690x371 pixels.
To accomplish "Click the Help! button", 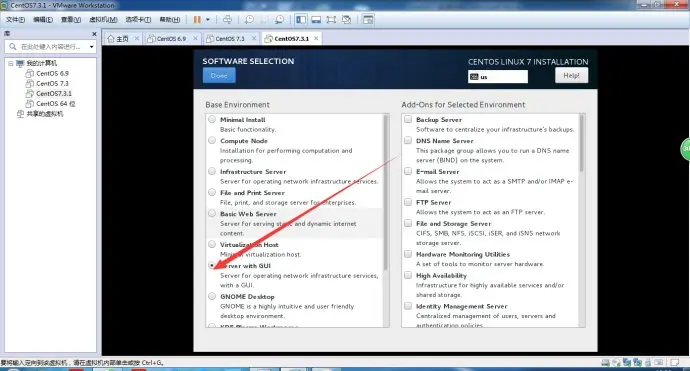I will (571, 76).
